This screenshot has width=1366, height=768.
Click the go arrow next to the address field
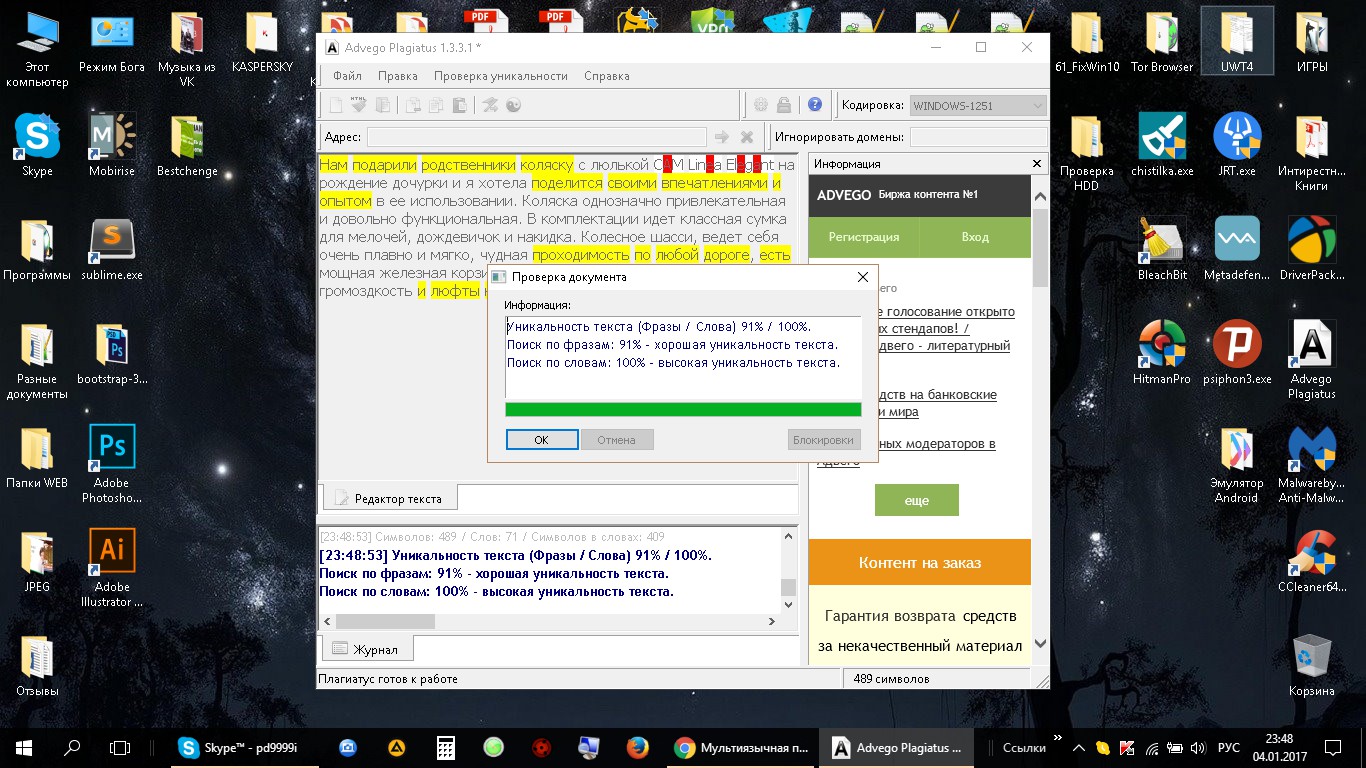[x=722, y=137]
